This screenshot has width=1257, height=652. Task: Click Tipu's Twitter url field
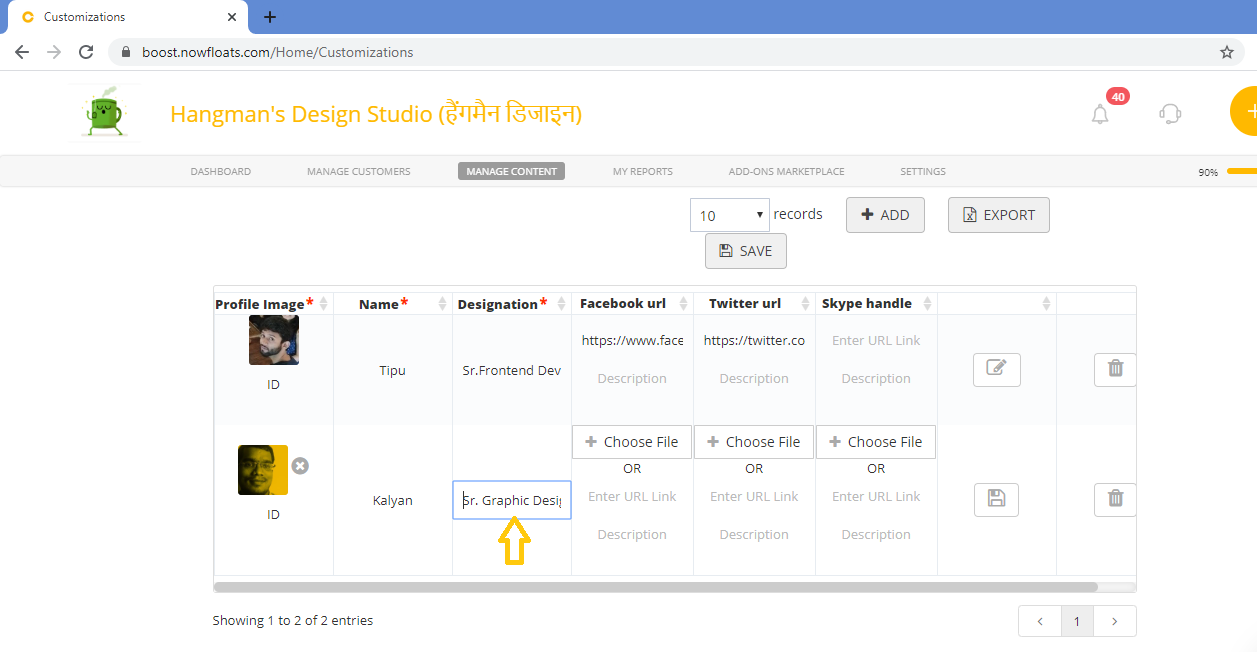(x=754, y=340)
